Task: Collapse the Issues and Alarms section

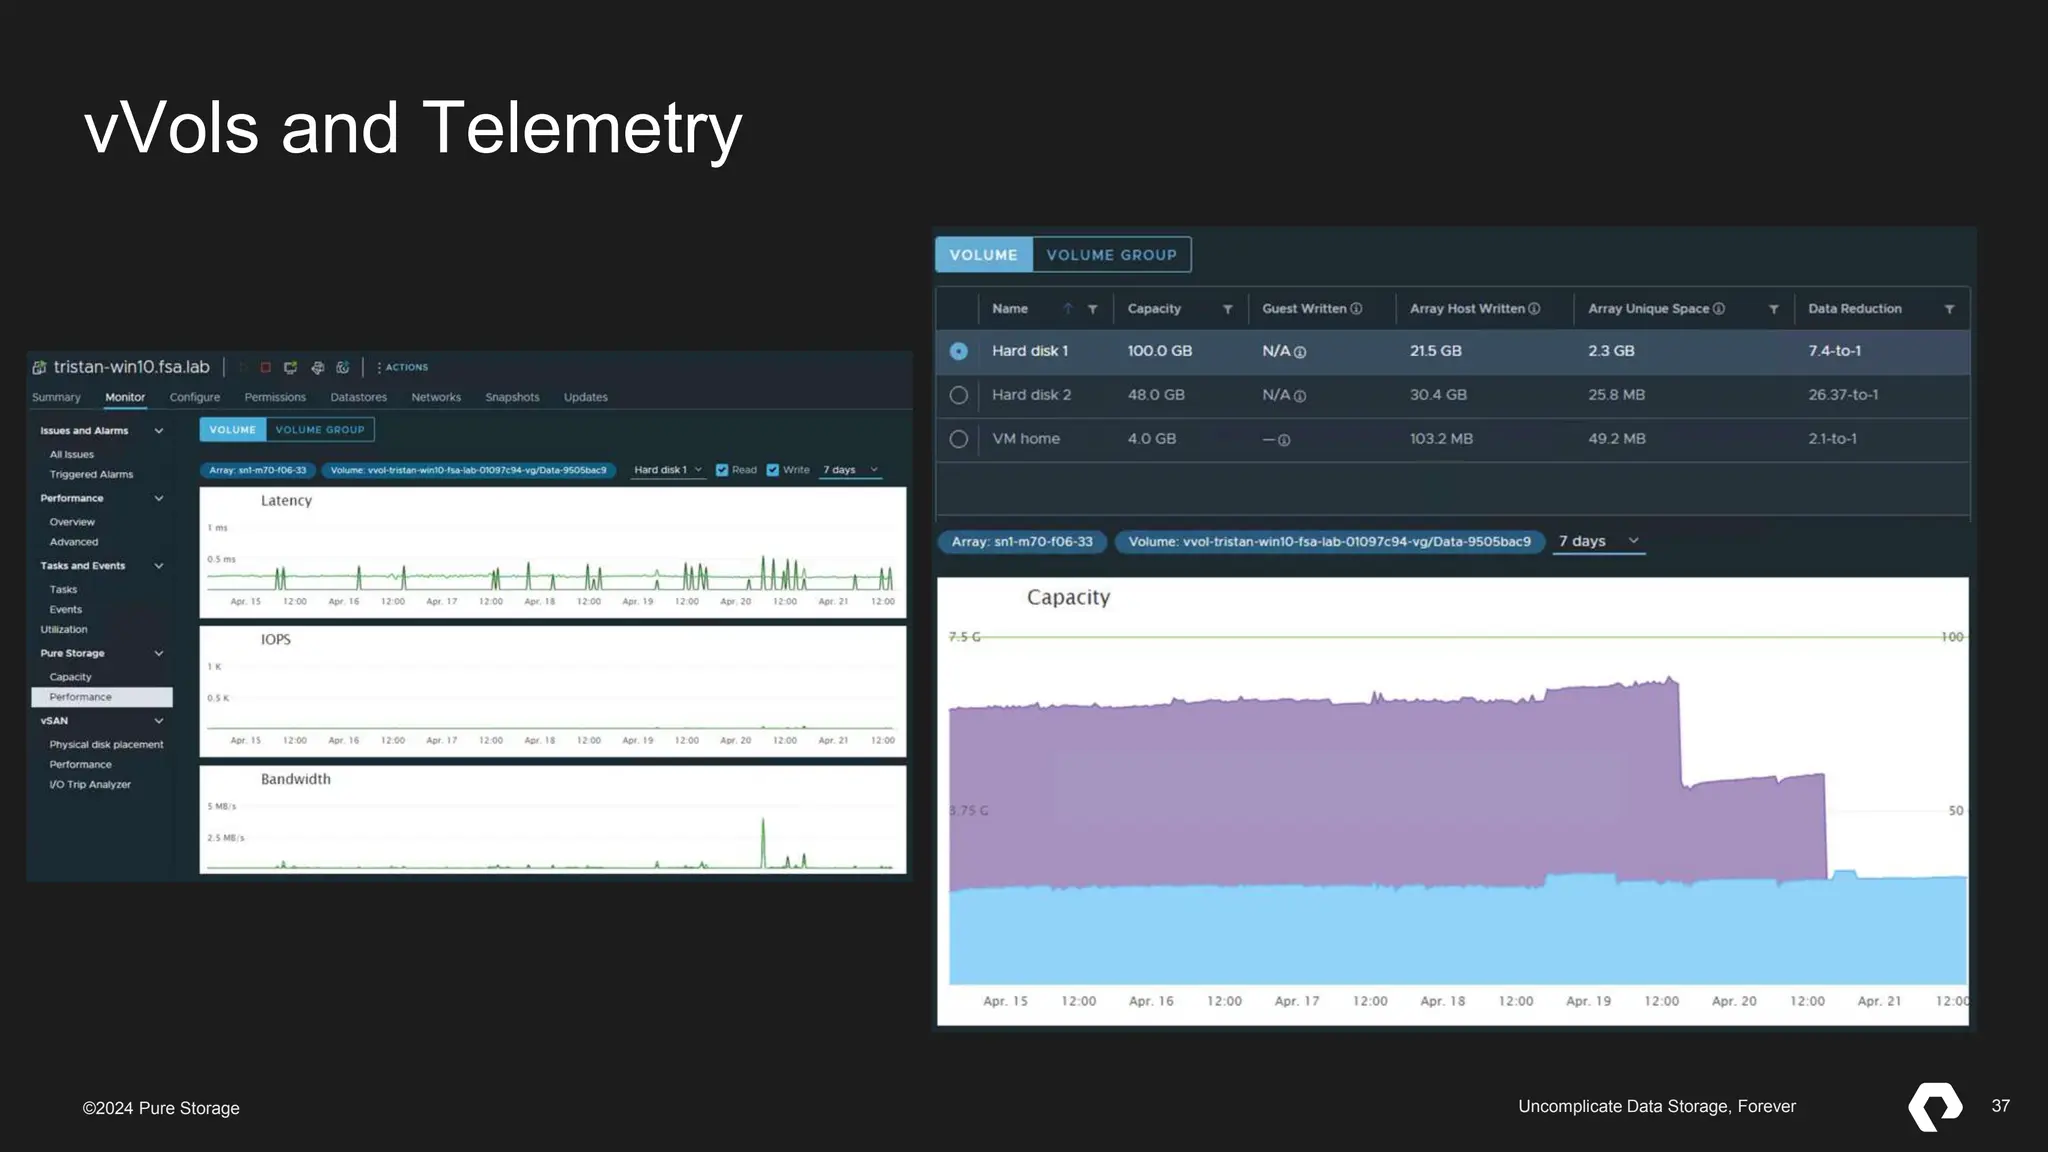Action: tap(158, 431)
